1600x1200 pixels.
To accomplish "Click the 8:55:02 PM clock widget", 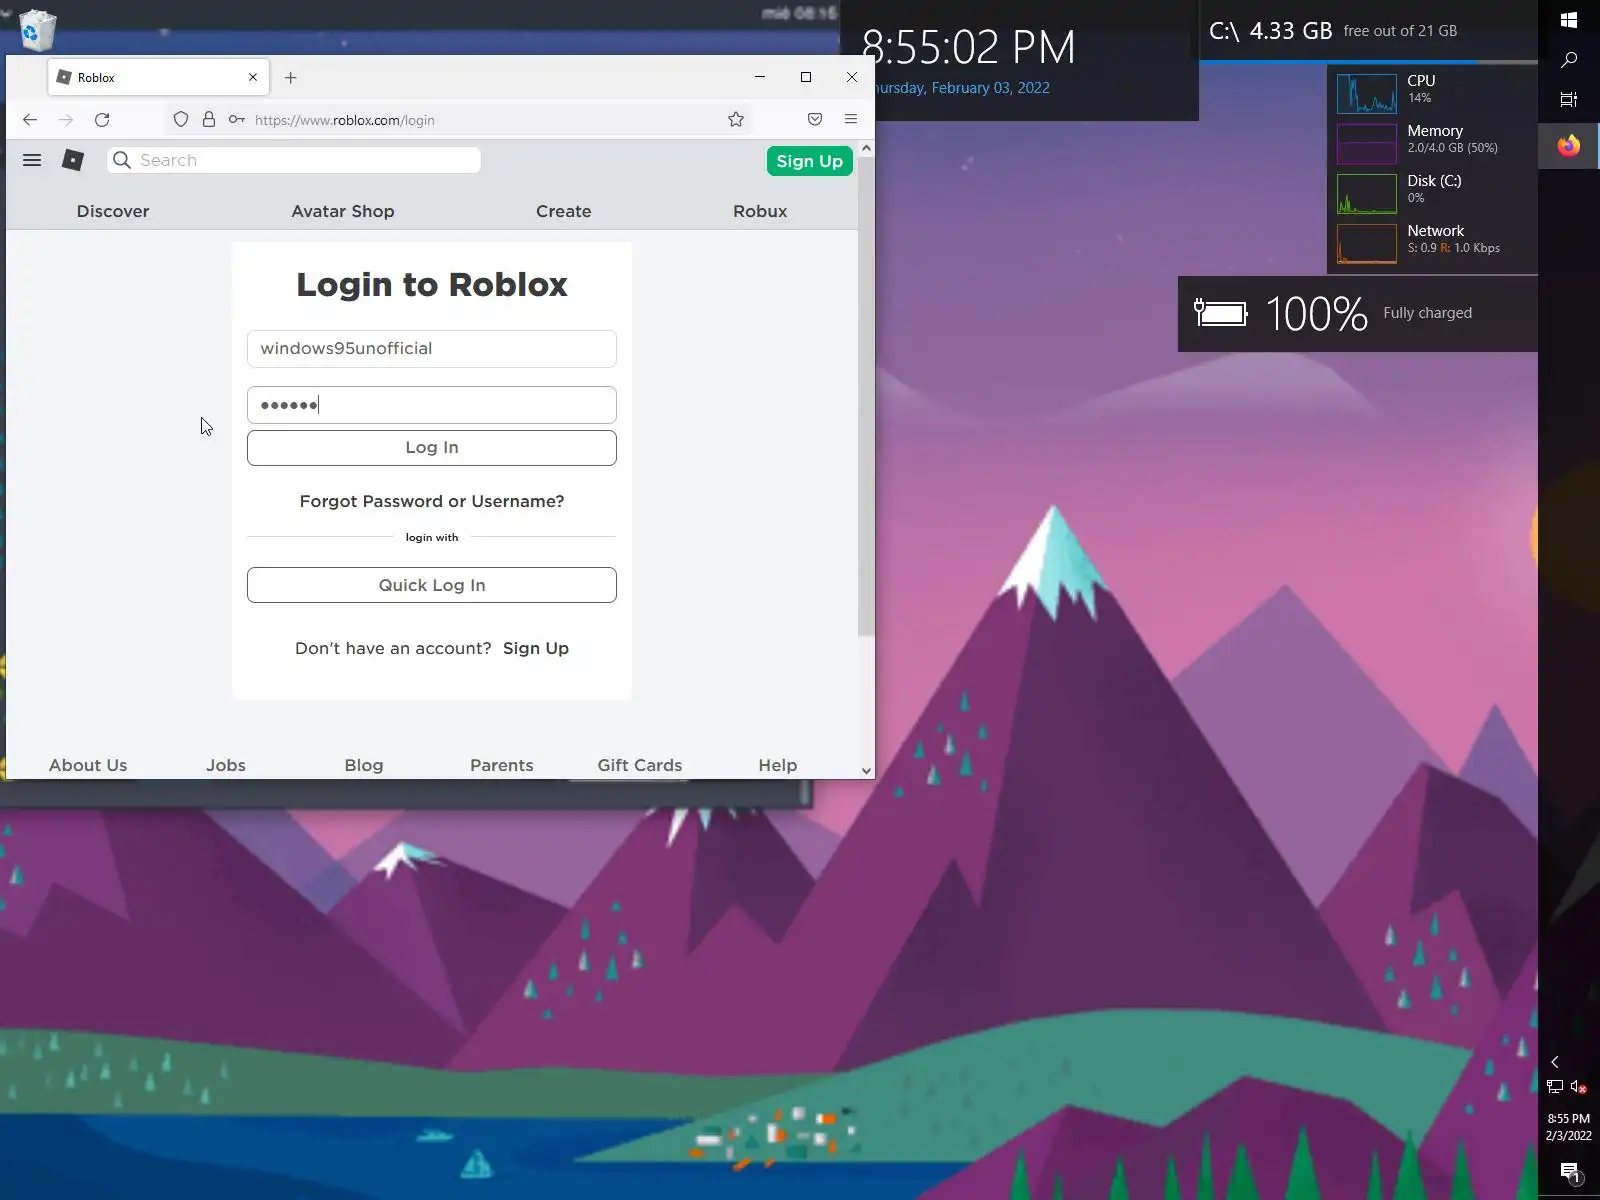I will (969, 47).
